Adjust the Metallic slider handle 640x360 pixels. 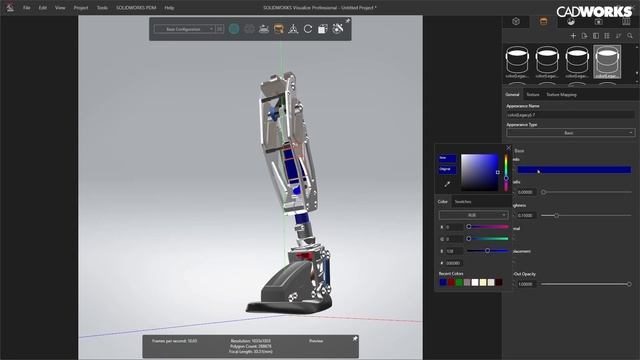(x=543, y=192)
